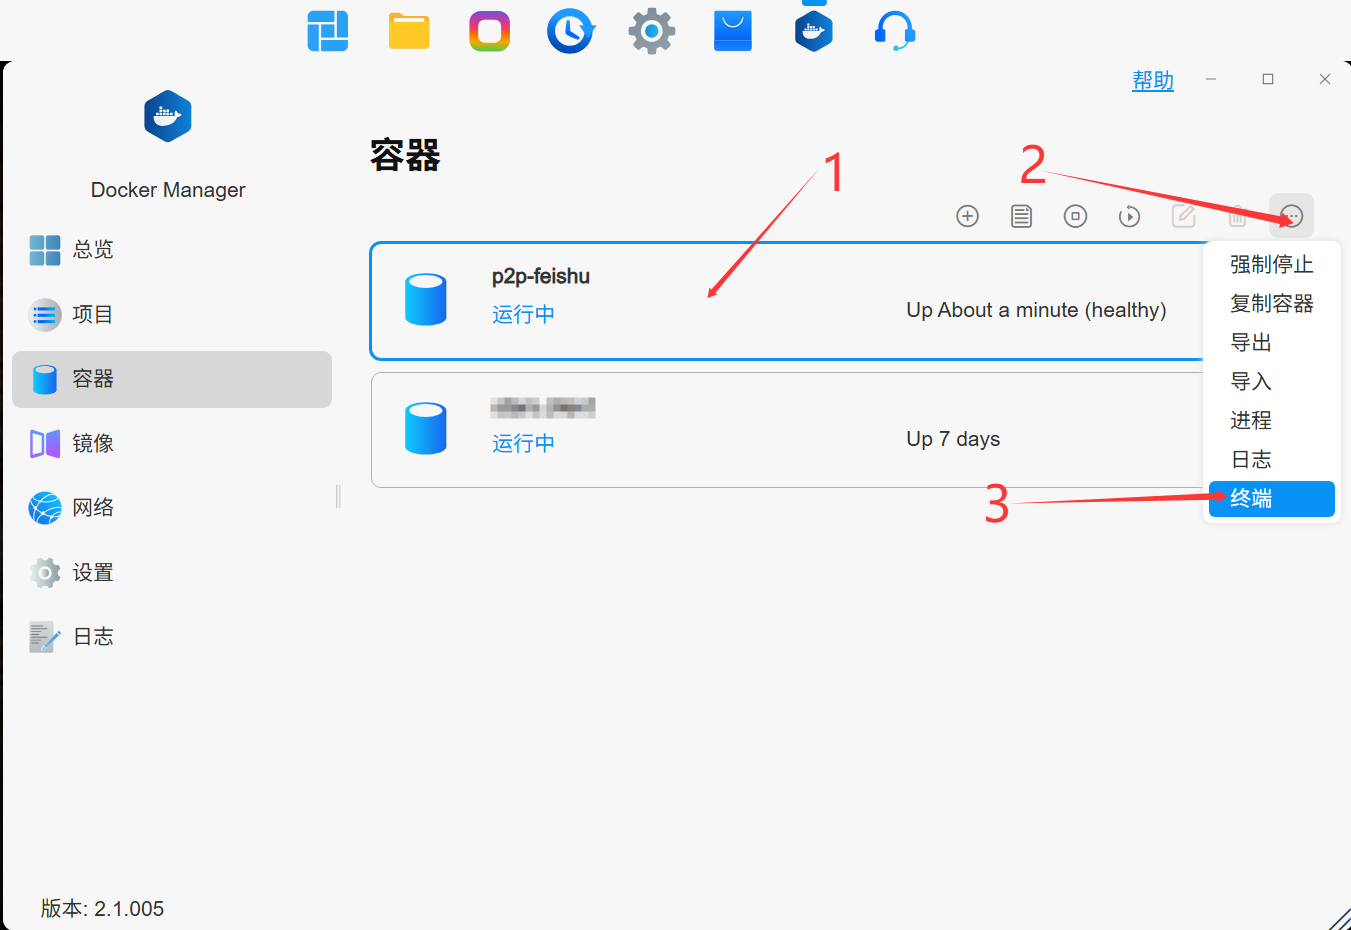The image size is (1351, 930).
Task: Click the Docker whale icon in top dock
Action: pyautogui.click(x=814, y=31)
